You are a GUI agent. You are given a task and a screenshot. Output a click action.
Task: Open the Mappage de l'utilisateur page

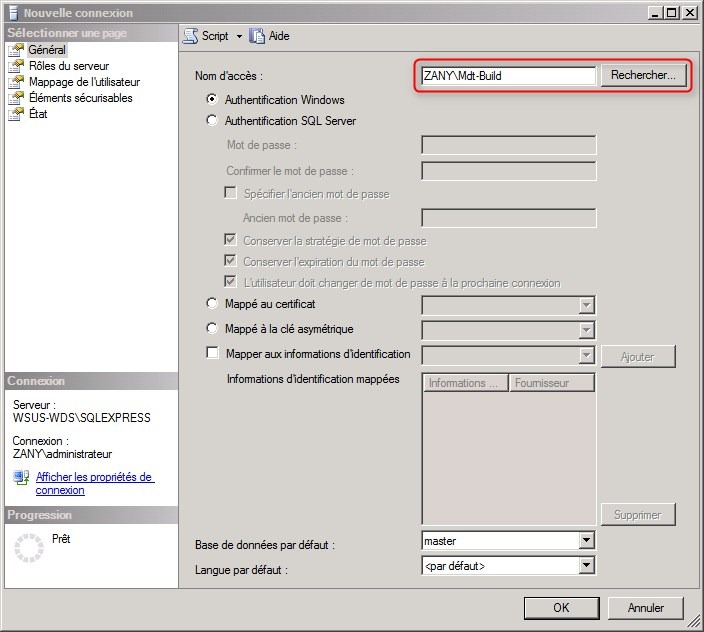pos(84,82)
